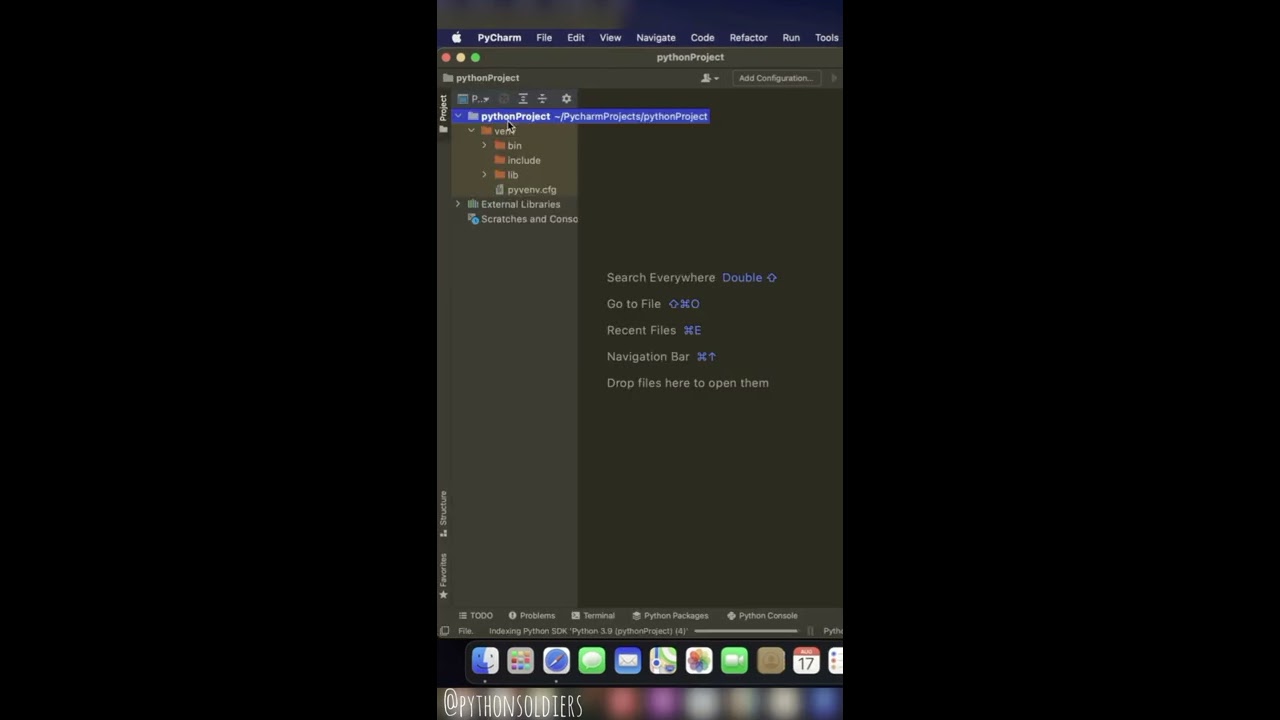Select the External Libraries label
This screenshot has height=720, width=1280.
pos(520,204)
